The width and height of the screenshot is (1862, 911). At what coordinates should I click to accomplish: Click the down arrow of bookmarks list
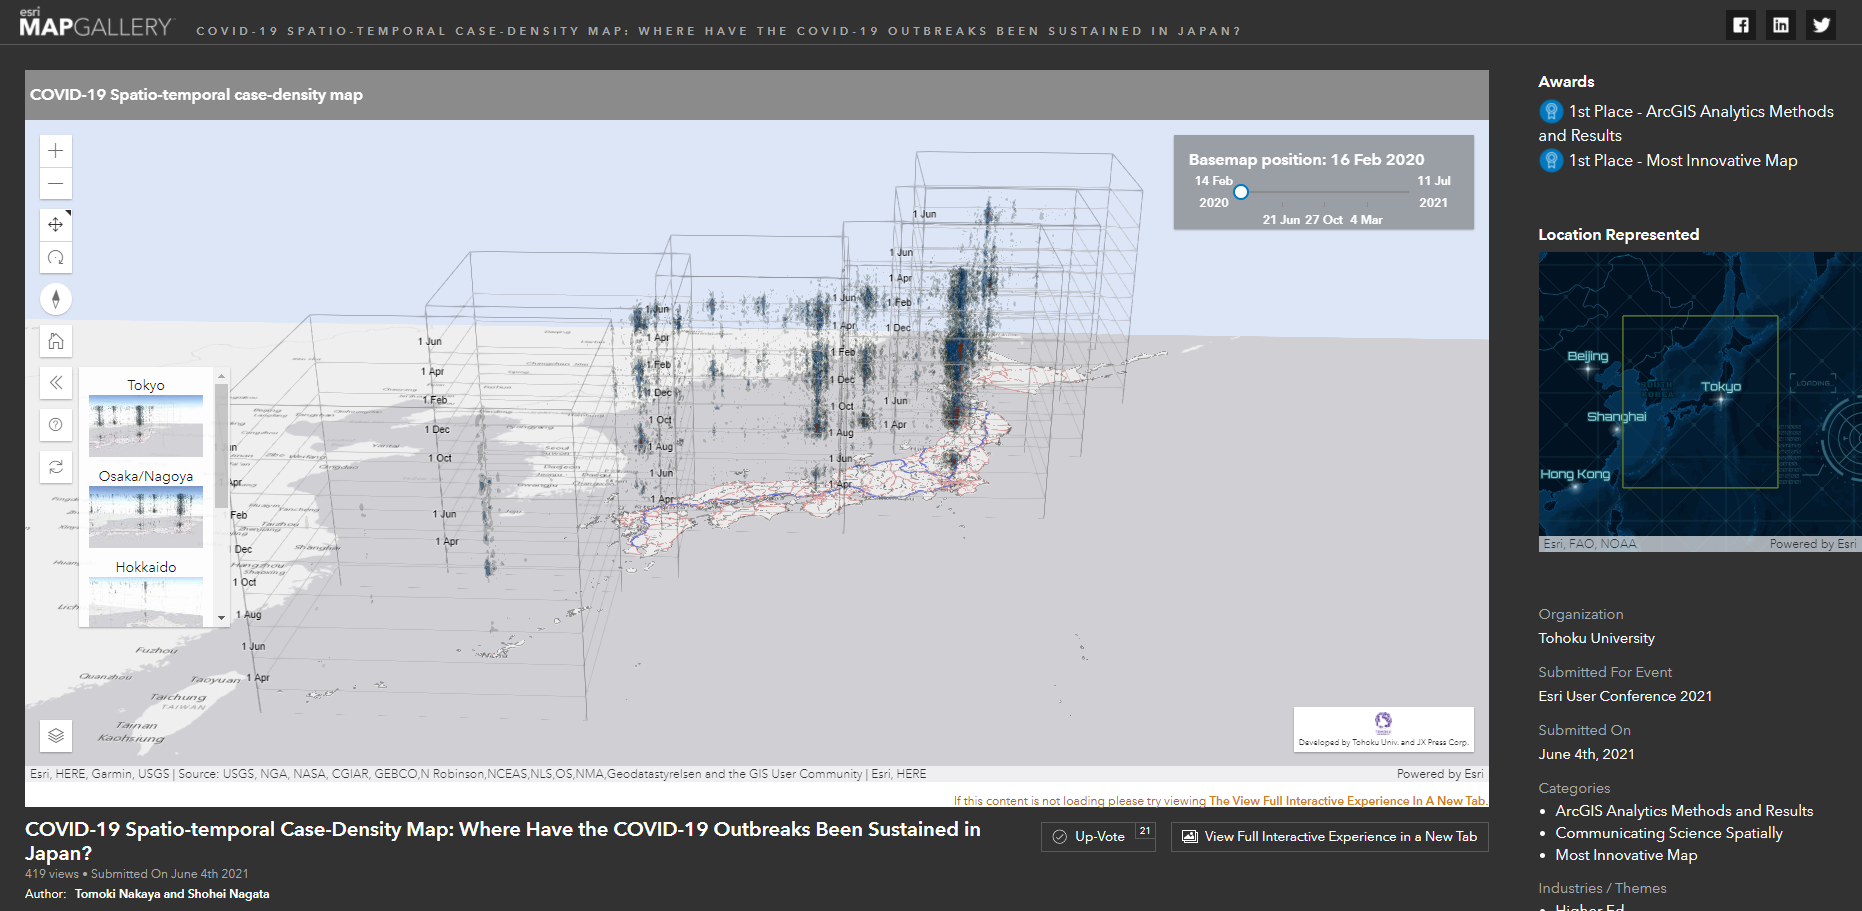coord(222,619)
